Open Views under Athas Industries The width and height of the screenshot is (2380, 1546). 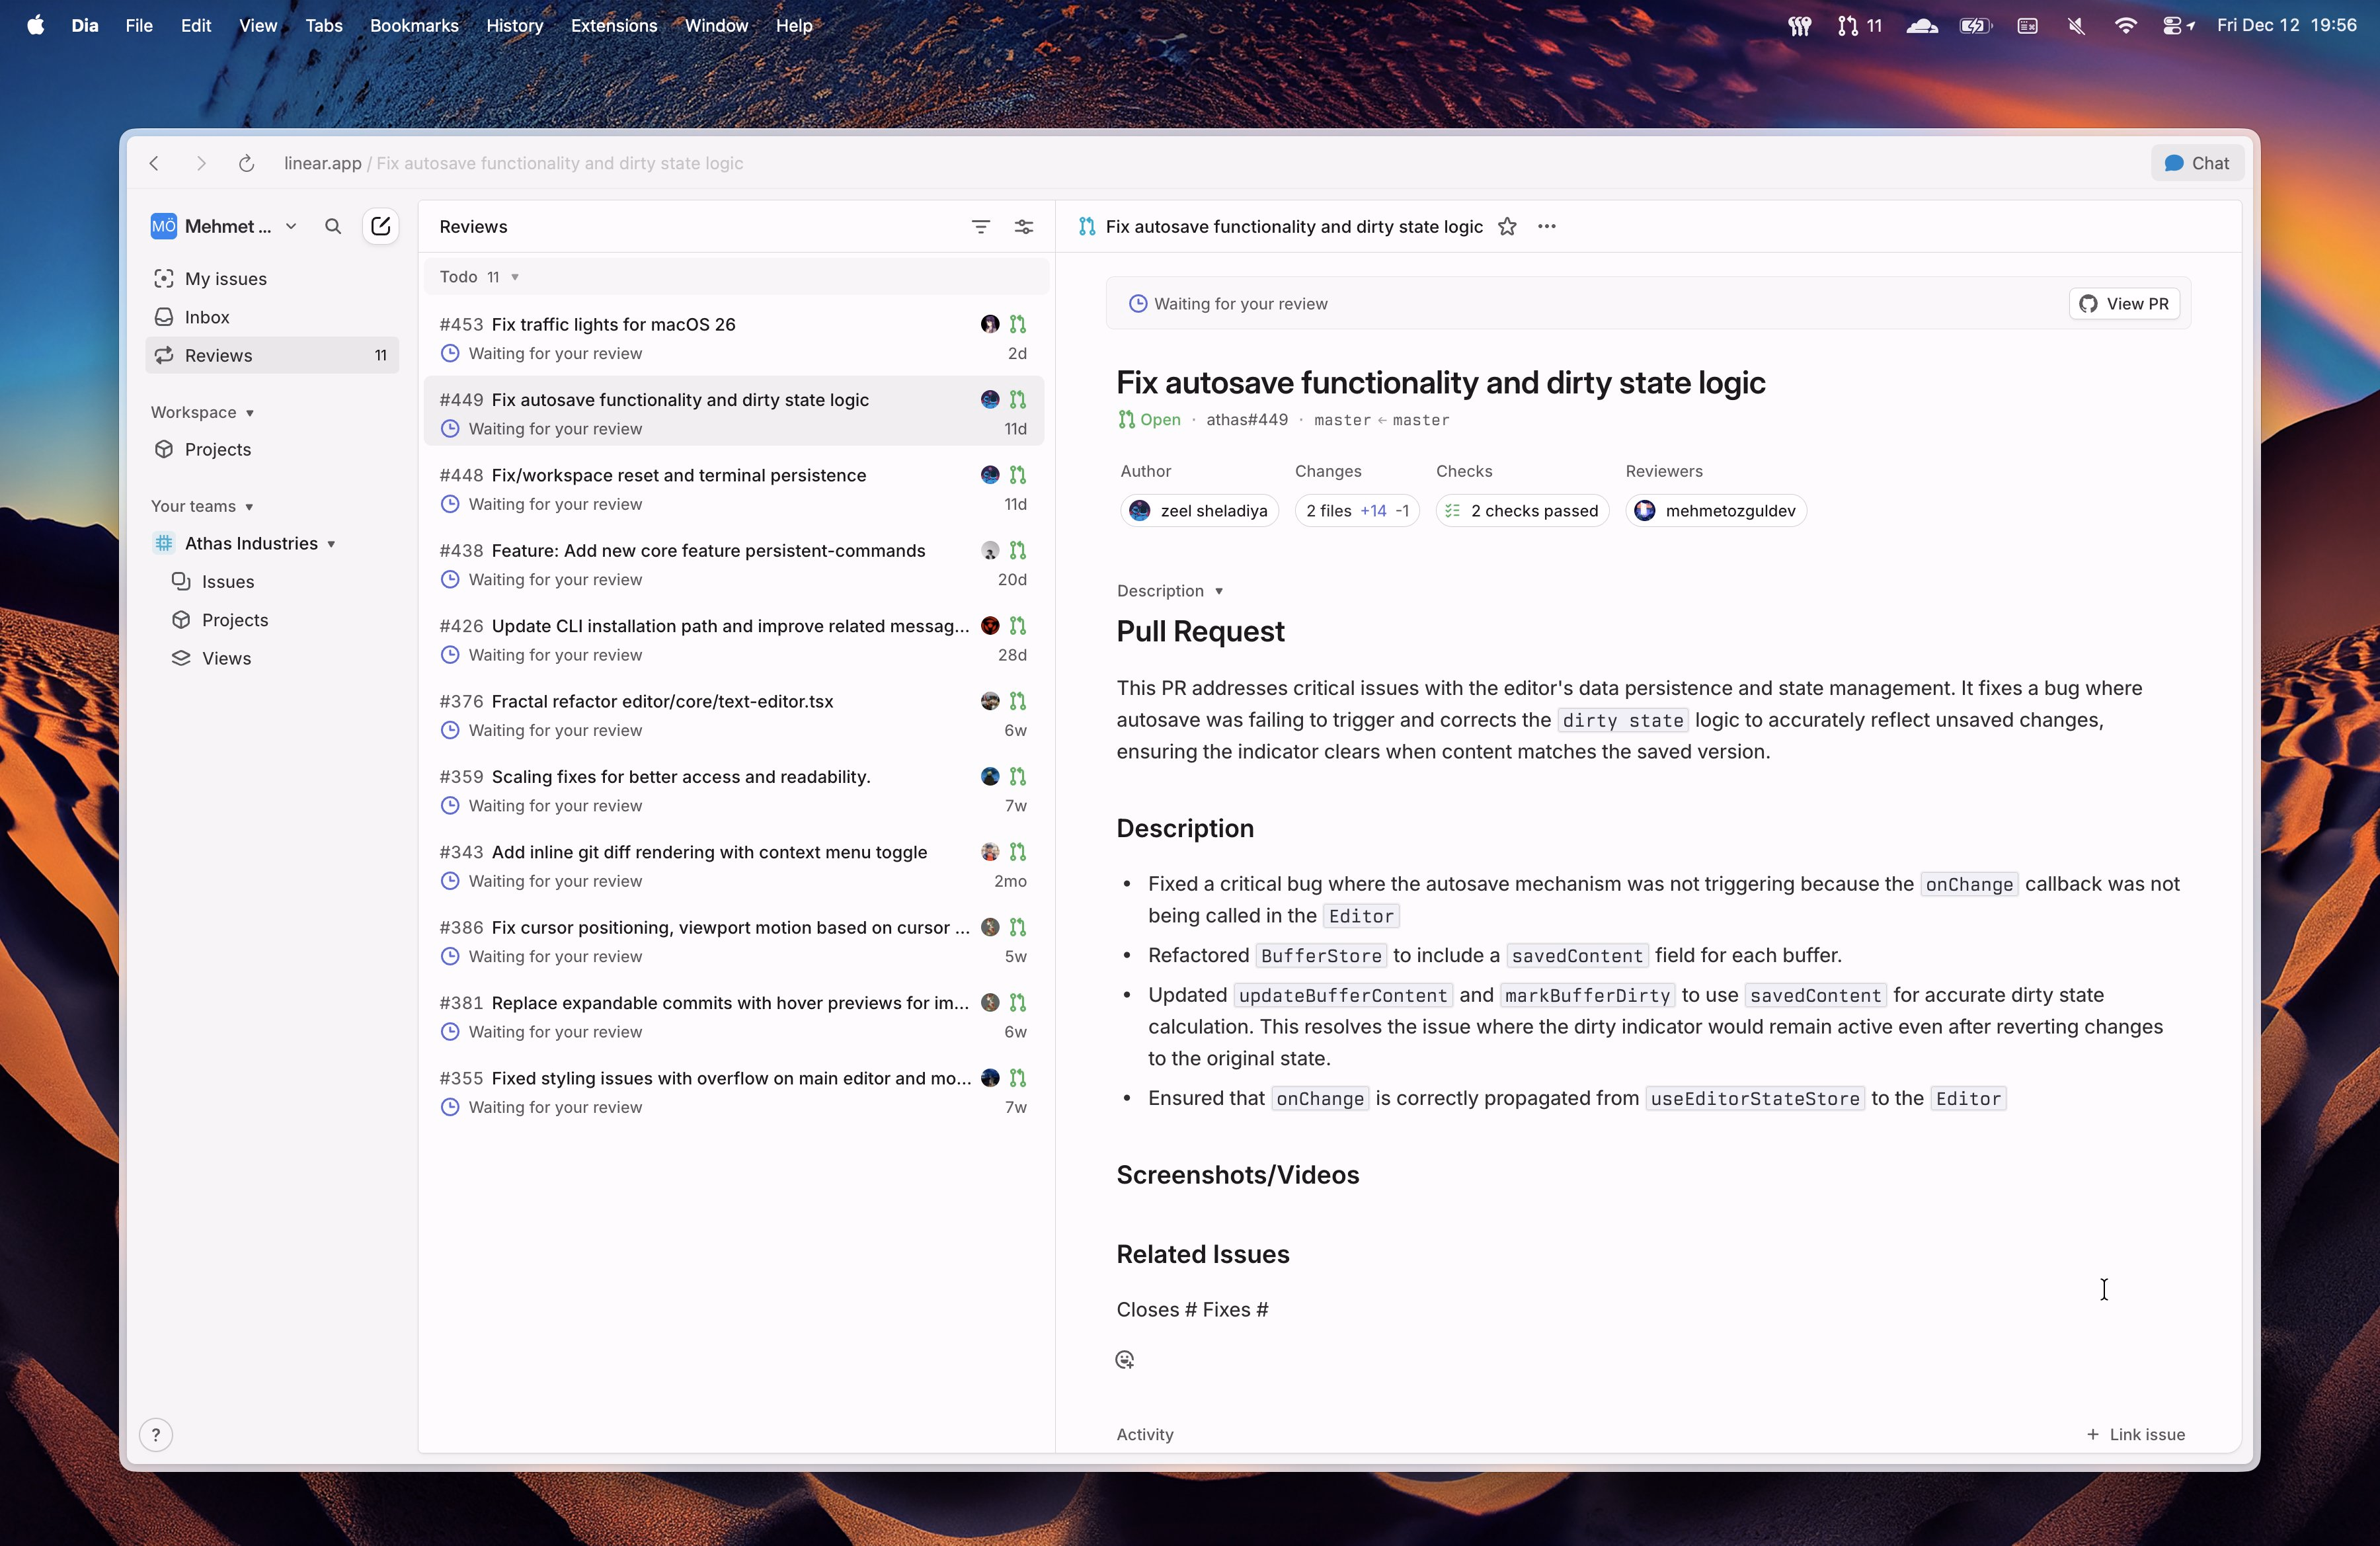272,658
